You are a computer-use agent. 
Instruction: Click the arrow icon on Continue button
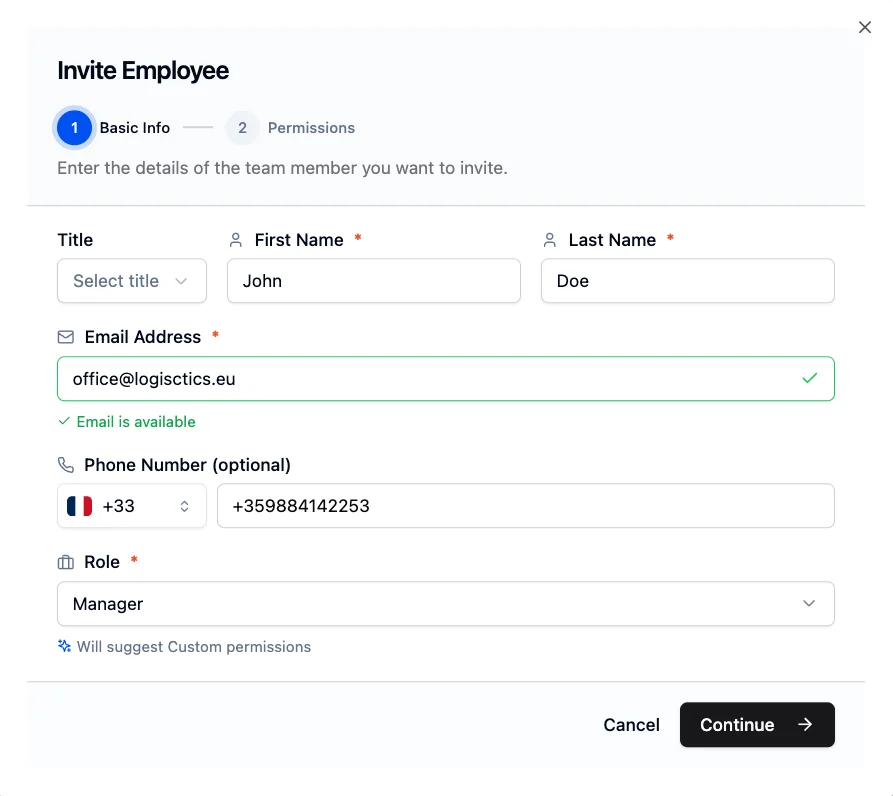point(805,724)
